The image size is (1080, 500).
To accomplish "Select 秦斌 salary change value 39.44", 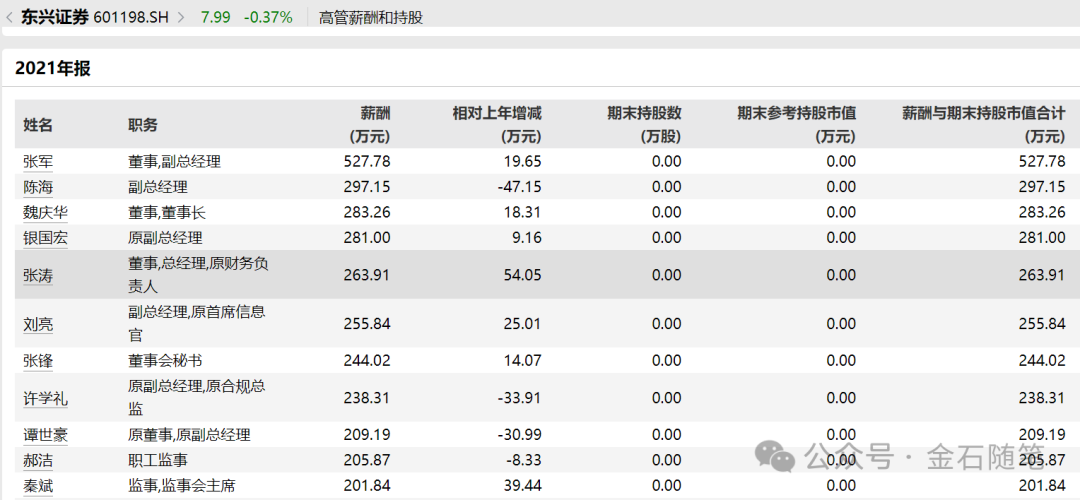I will coord(523,486).
